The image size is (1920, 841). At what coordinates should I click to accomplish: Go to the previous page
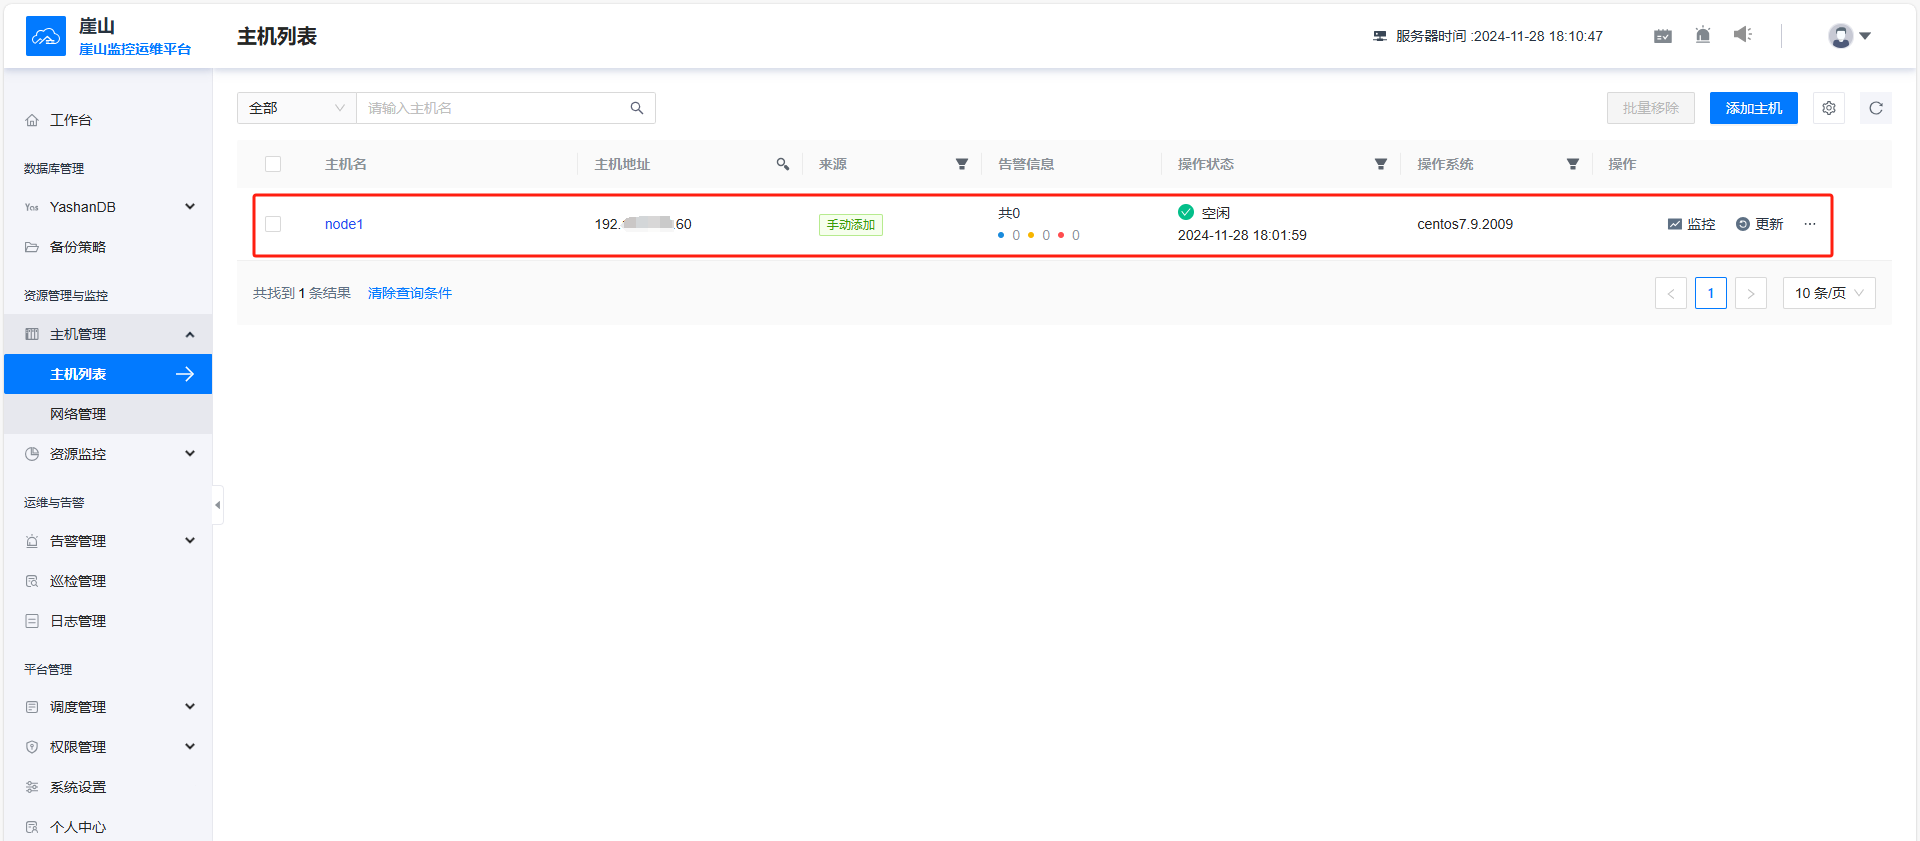coord(1671,293)
